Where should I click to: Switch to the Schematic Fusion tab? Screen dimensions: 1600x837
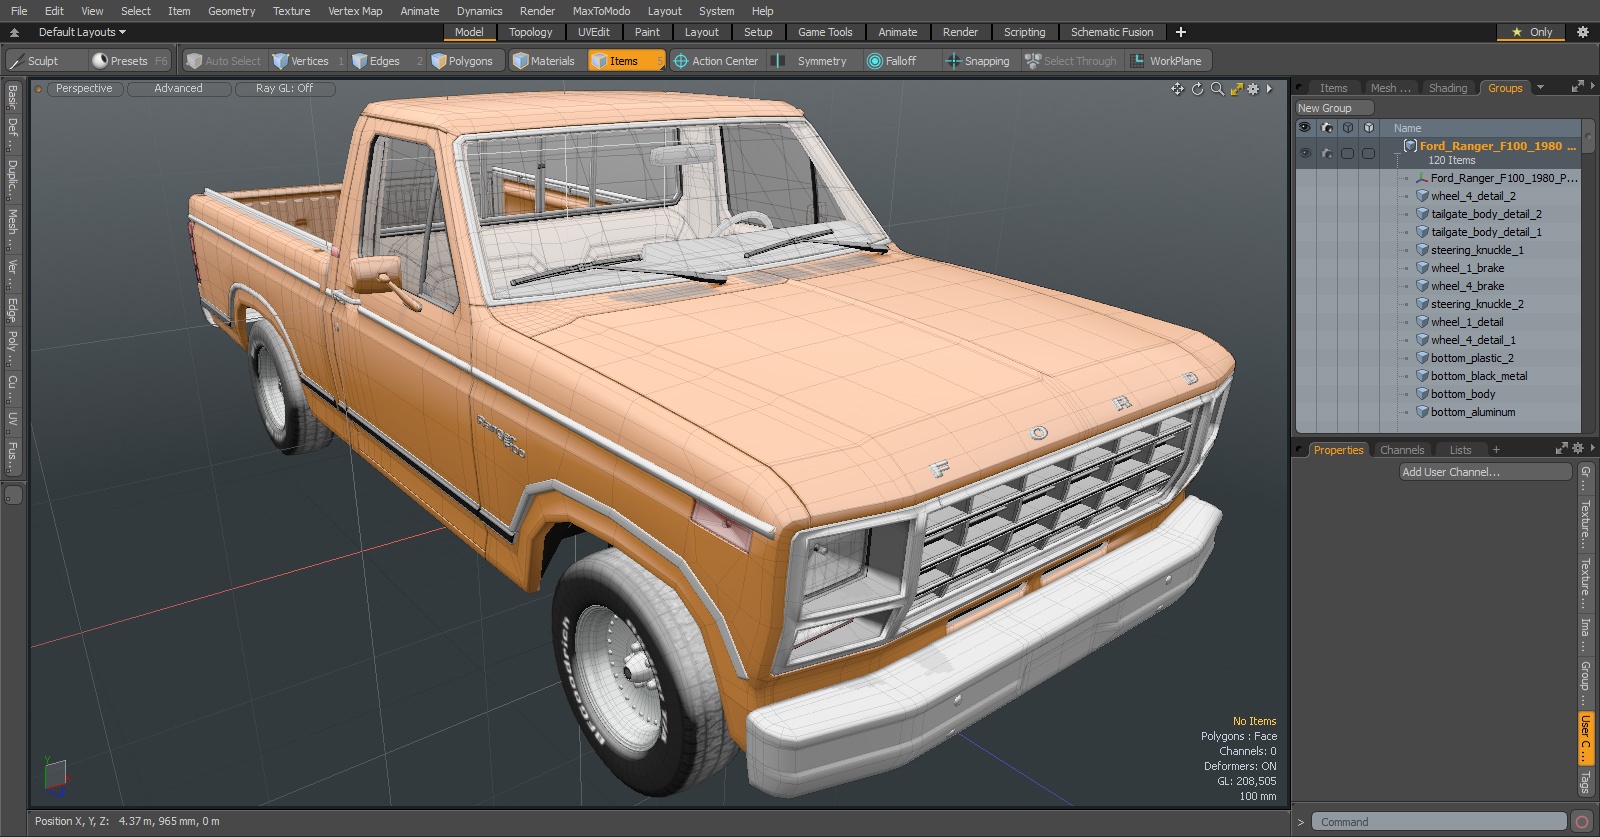(1112, 32)
